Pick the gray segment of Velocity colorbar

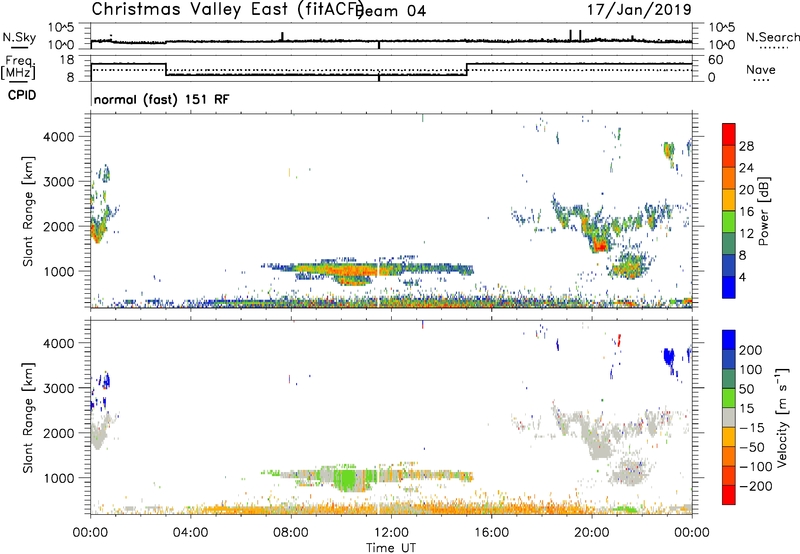coord(729,417)
